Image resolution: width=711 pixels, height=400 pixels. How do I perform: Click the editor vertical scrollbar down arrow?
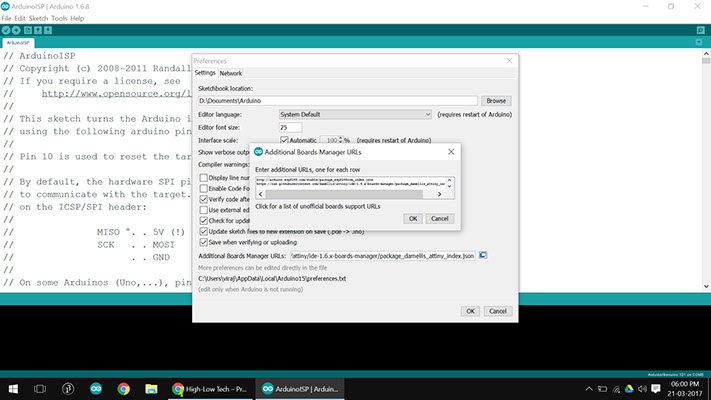pyautogui.click(x=706, y=286)
